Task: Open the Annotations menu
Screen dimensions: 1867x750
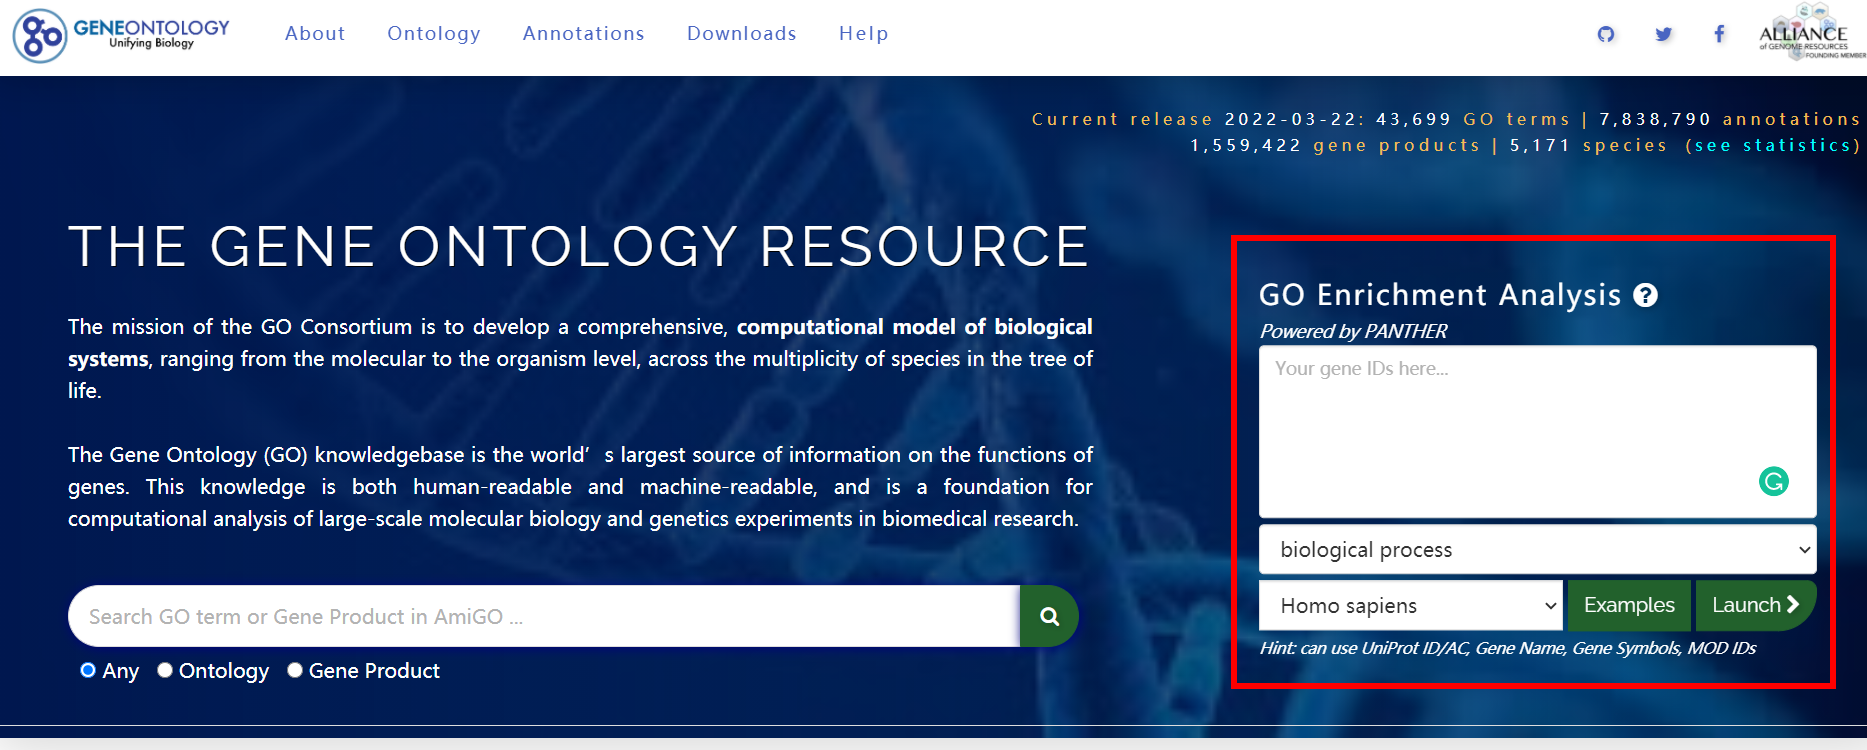Action: 584,33
